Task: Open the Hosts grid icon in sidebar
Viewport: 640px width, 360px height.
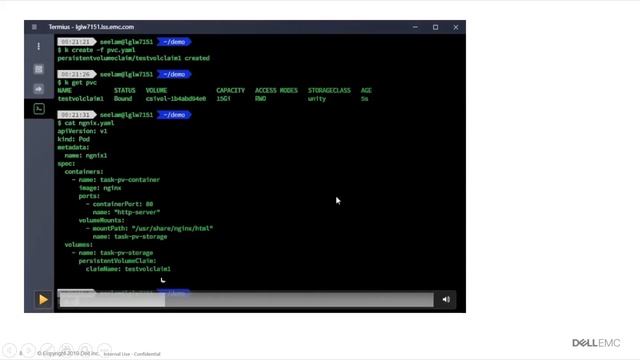Action: (39, 69)
